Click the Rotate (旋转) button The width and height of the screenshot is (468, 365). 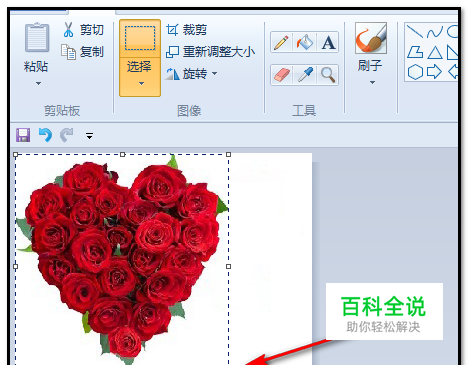[x=187, y=74]
